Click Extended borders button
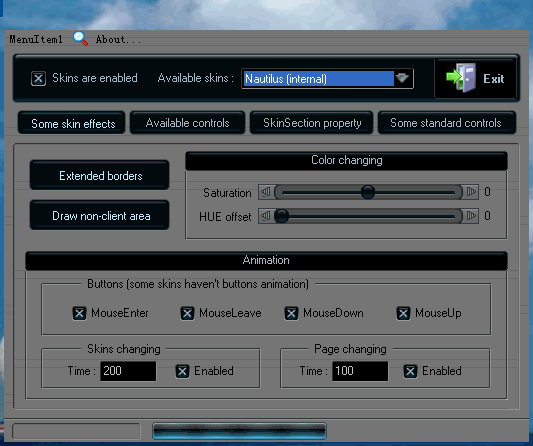 [x=100, y=175]
